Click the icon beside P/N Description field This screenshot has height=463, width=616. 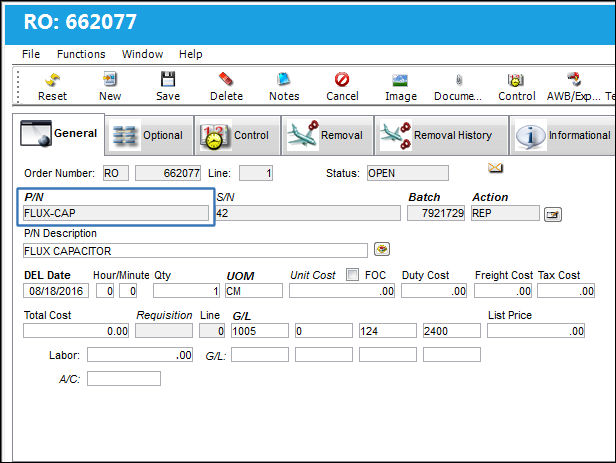coord(382,249)
